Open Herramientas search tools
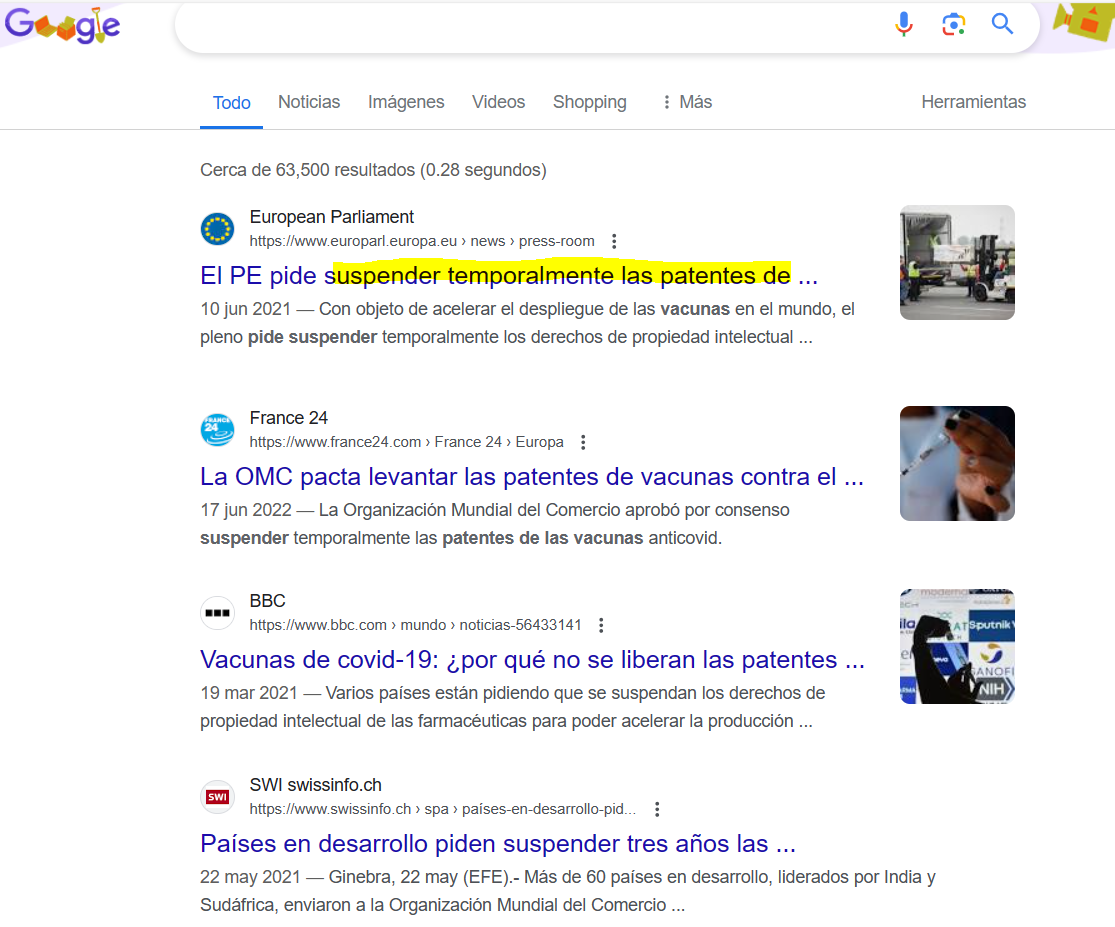Viewport: 1115px width, 927px height. [973, 102]
